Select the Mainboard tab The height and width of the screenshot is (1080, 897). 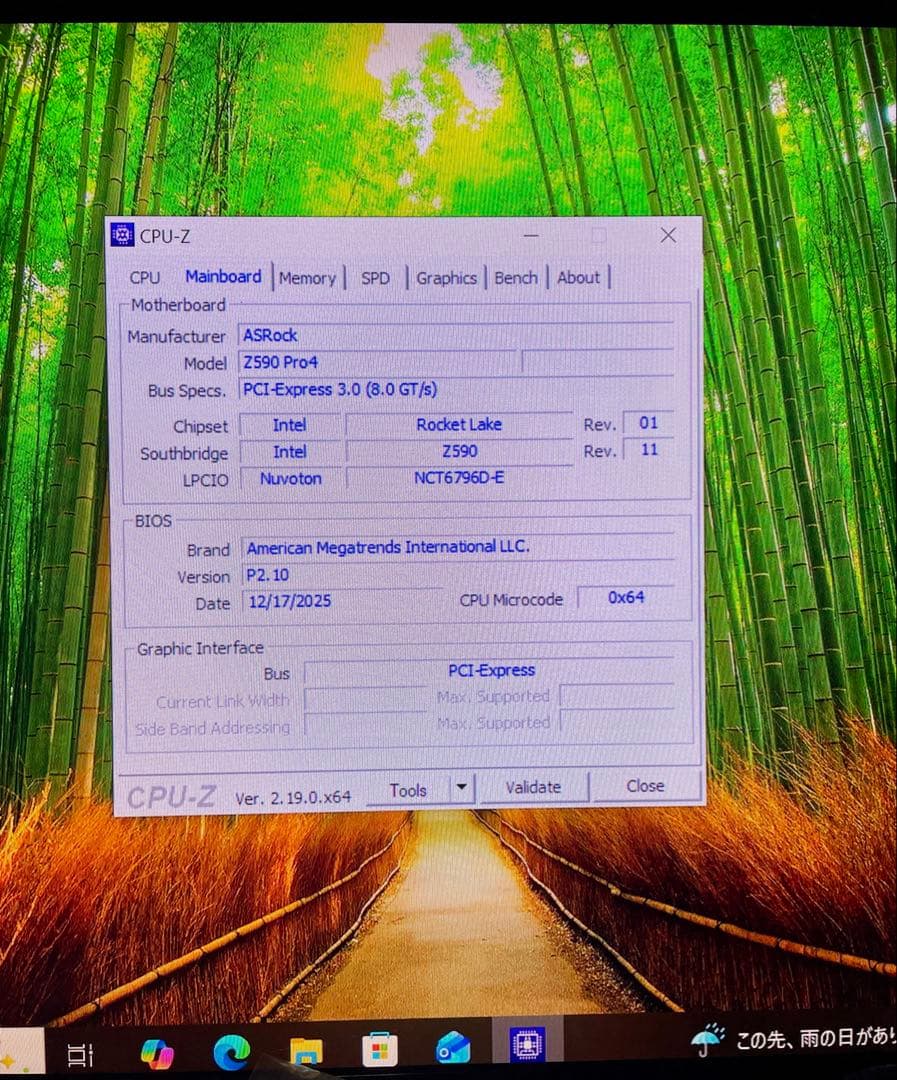point(223,276)
